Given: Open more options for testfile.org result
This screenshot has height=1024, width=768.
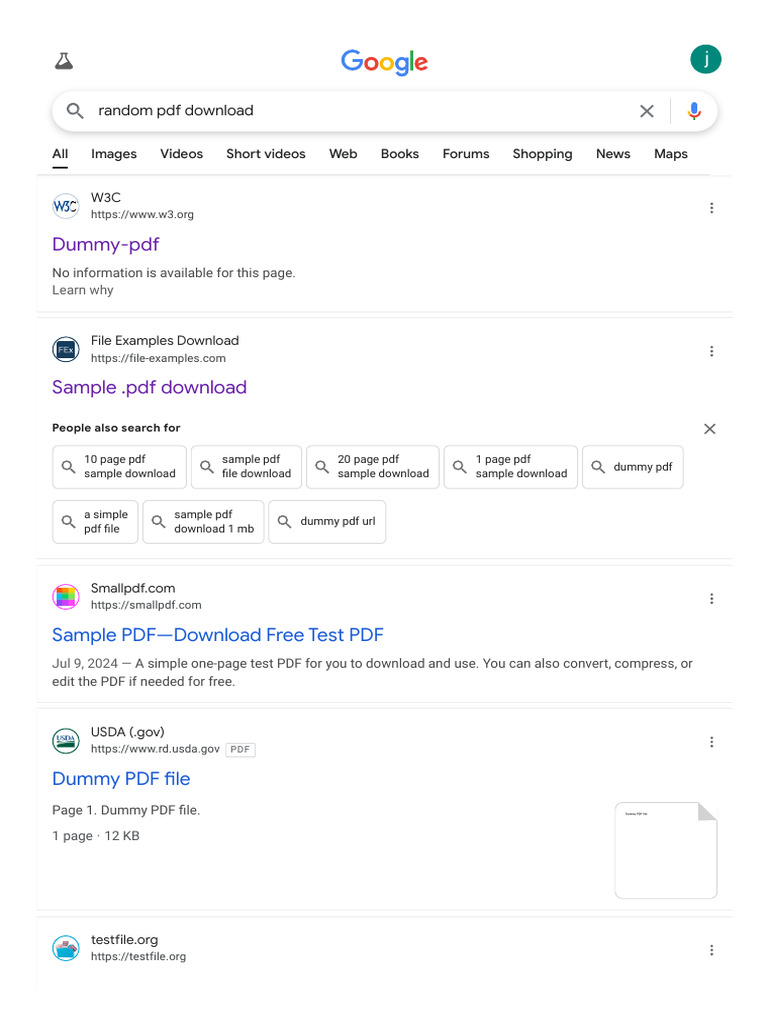Looking at the screenshot, I should coord(711,950).
